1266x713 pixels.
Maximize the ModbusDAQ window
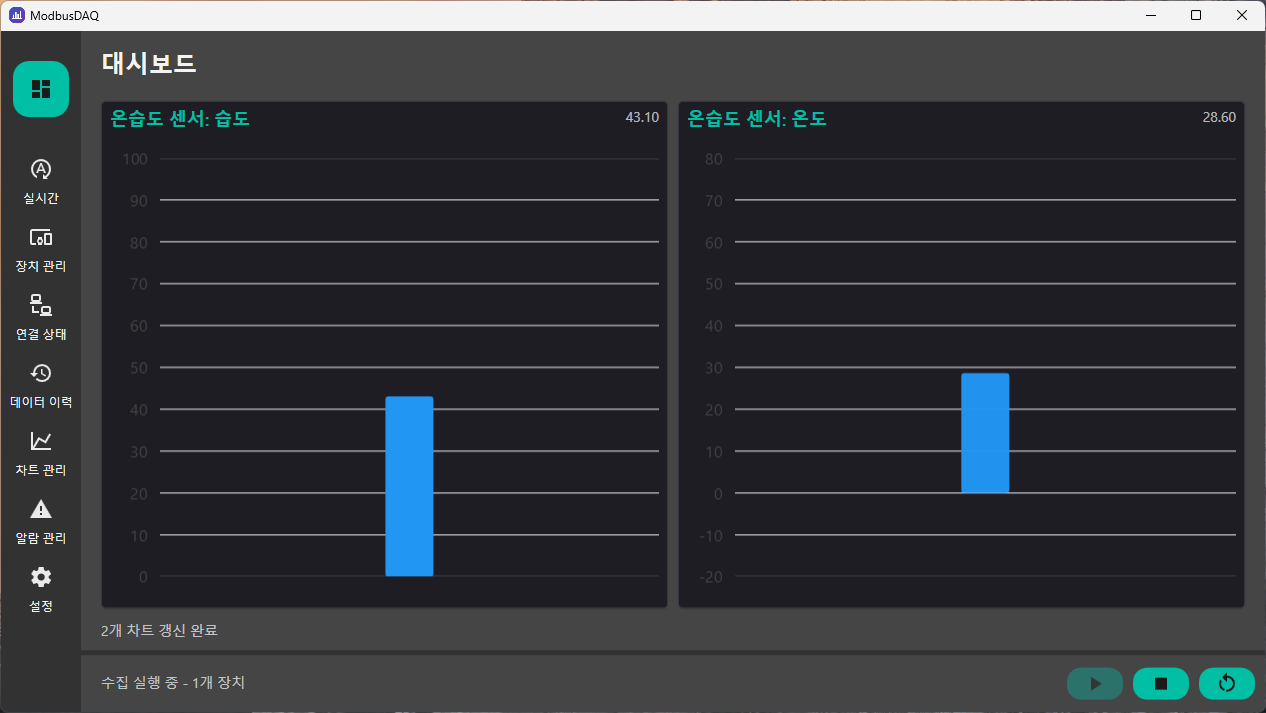pos(1196,15)
